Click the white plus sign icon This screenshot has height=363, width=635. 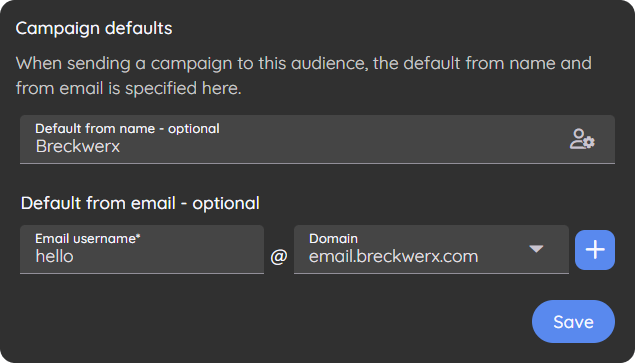tap(595, 250)
